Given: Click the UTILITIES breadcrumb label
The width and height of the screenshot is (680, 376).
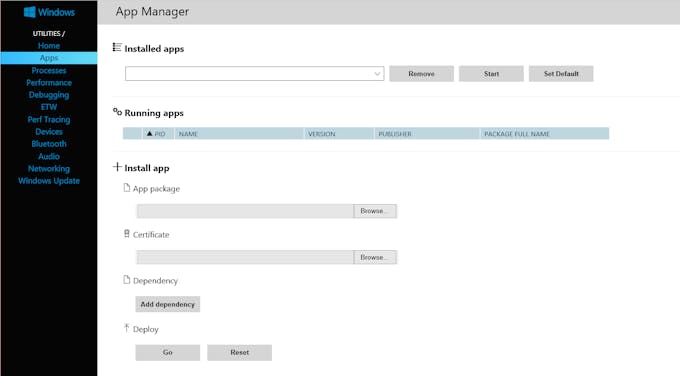Looking at the screenshot, I should click(49, 33).
